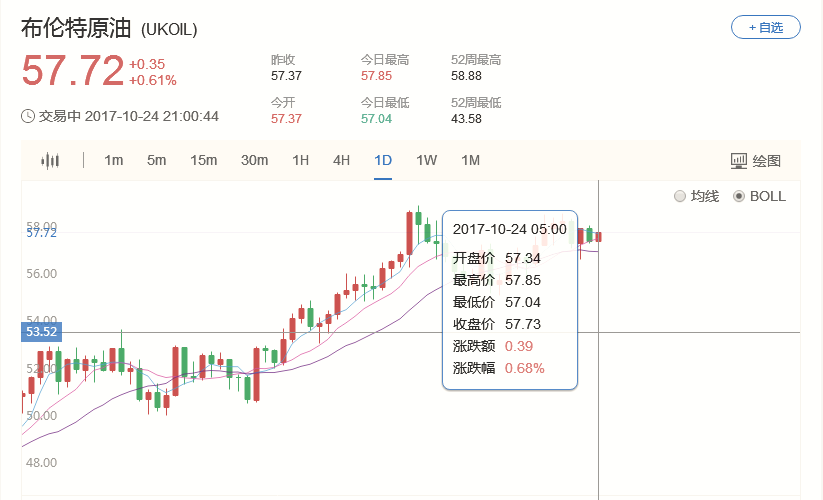Click the 52周最高 value 58.88

tap(466, 76)
